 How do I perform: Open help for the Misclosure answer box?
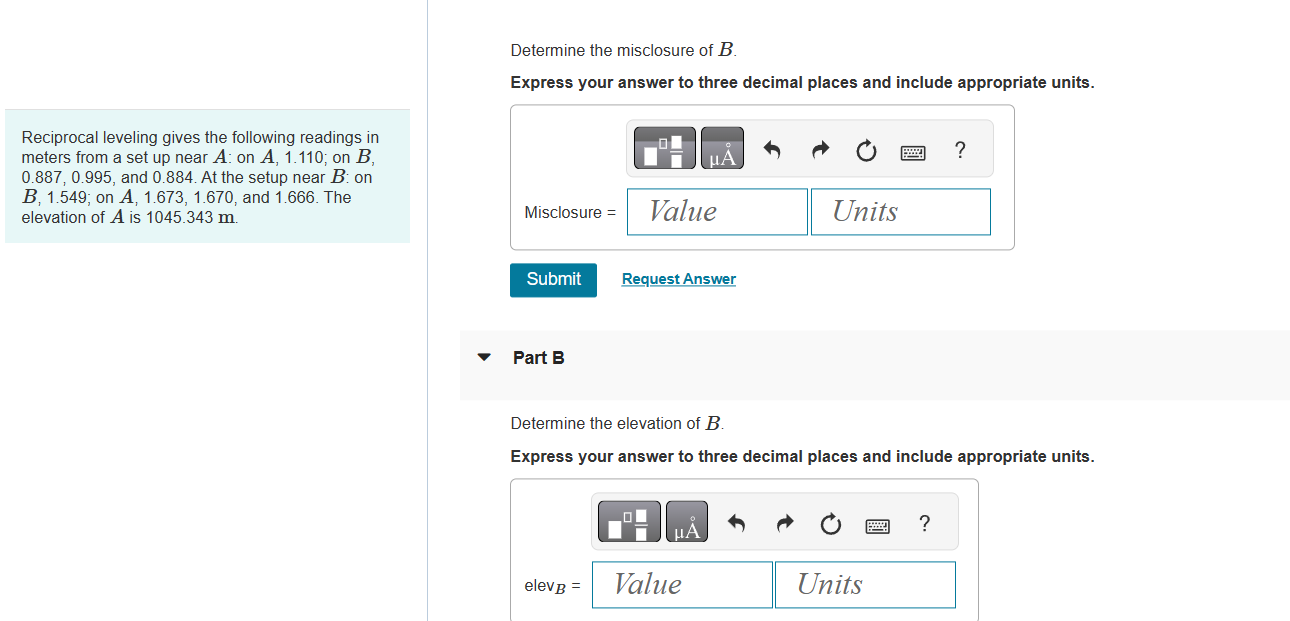pos(959,149)
